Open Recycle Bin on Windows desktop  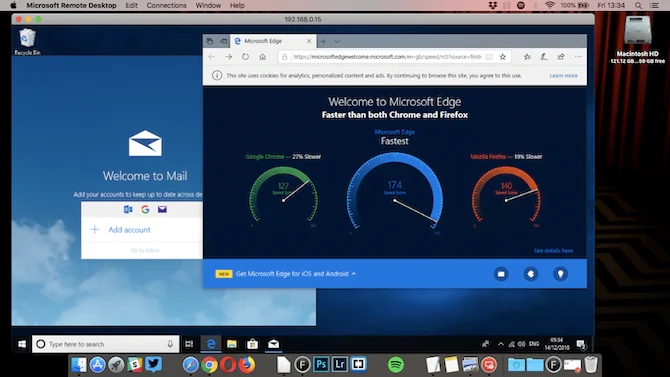click(x=27, y=41)
